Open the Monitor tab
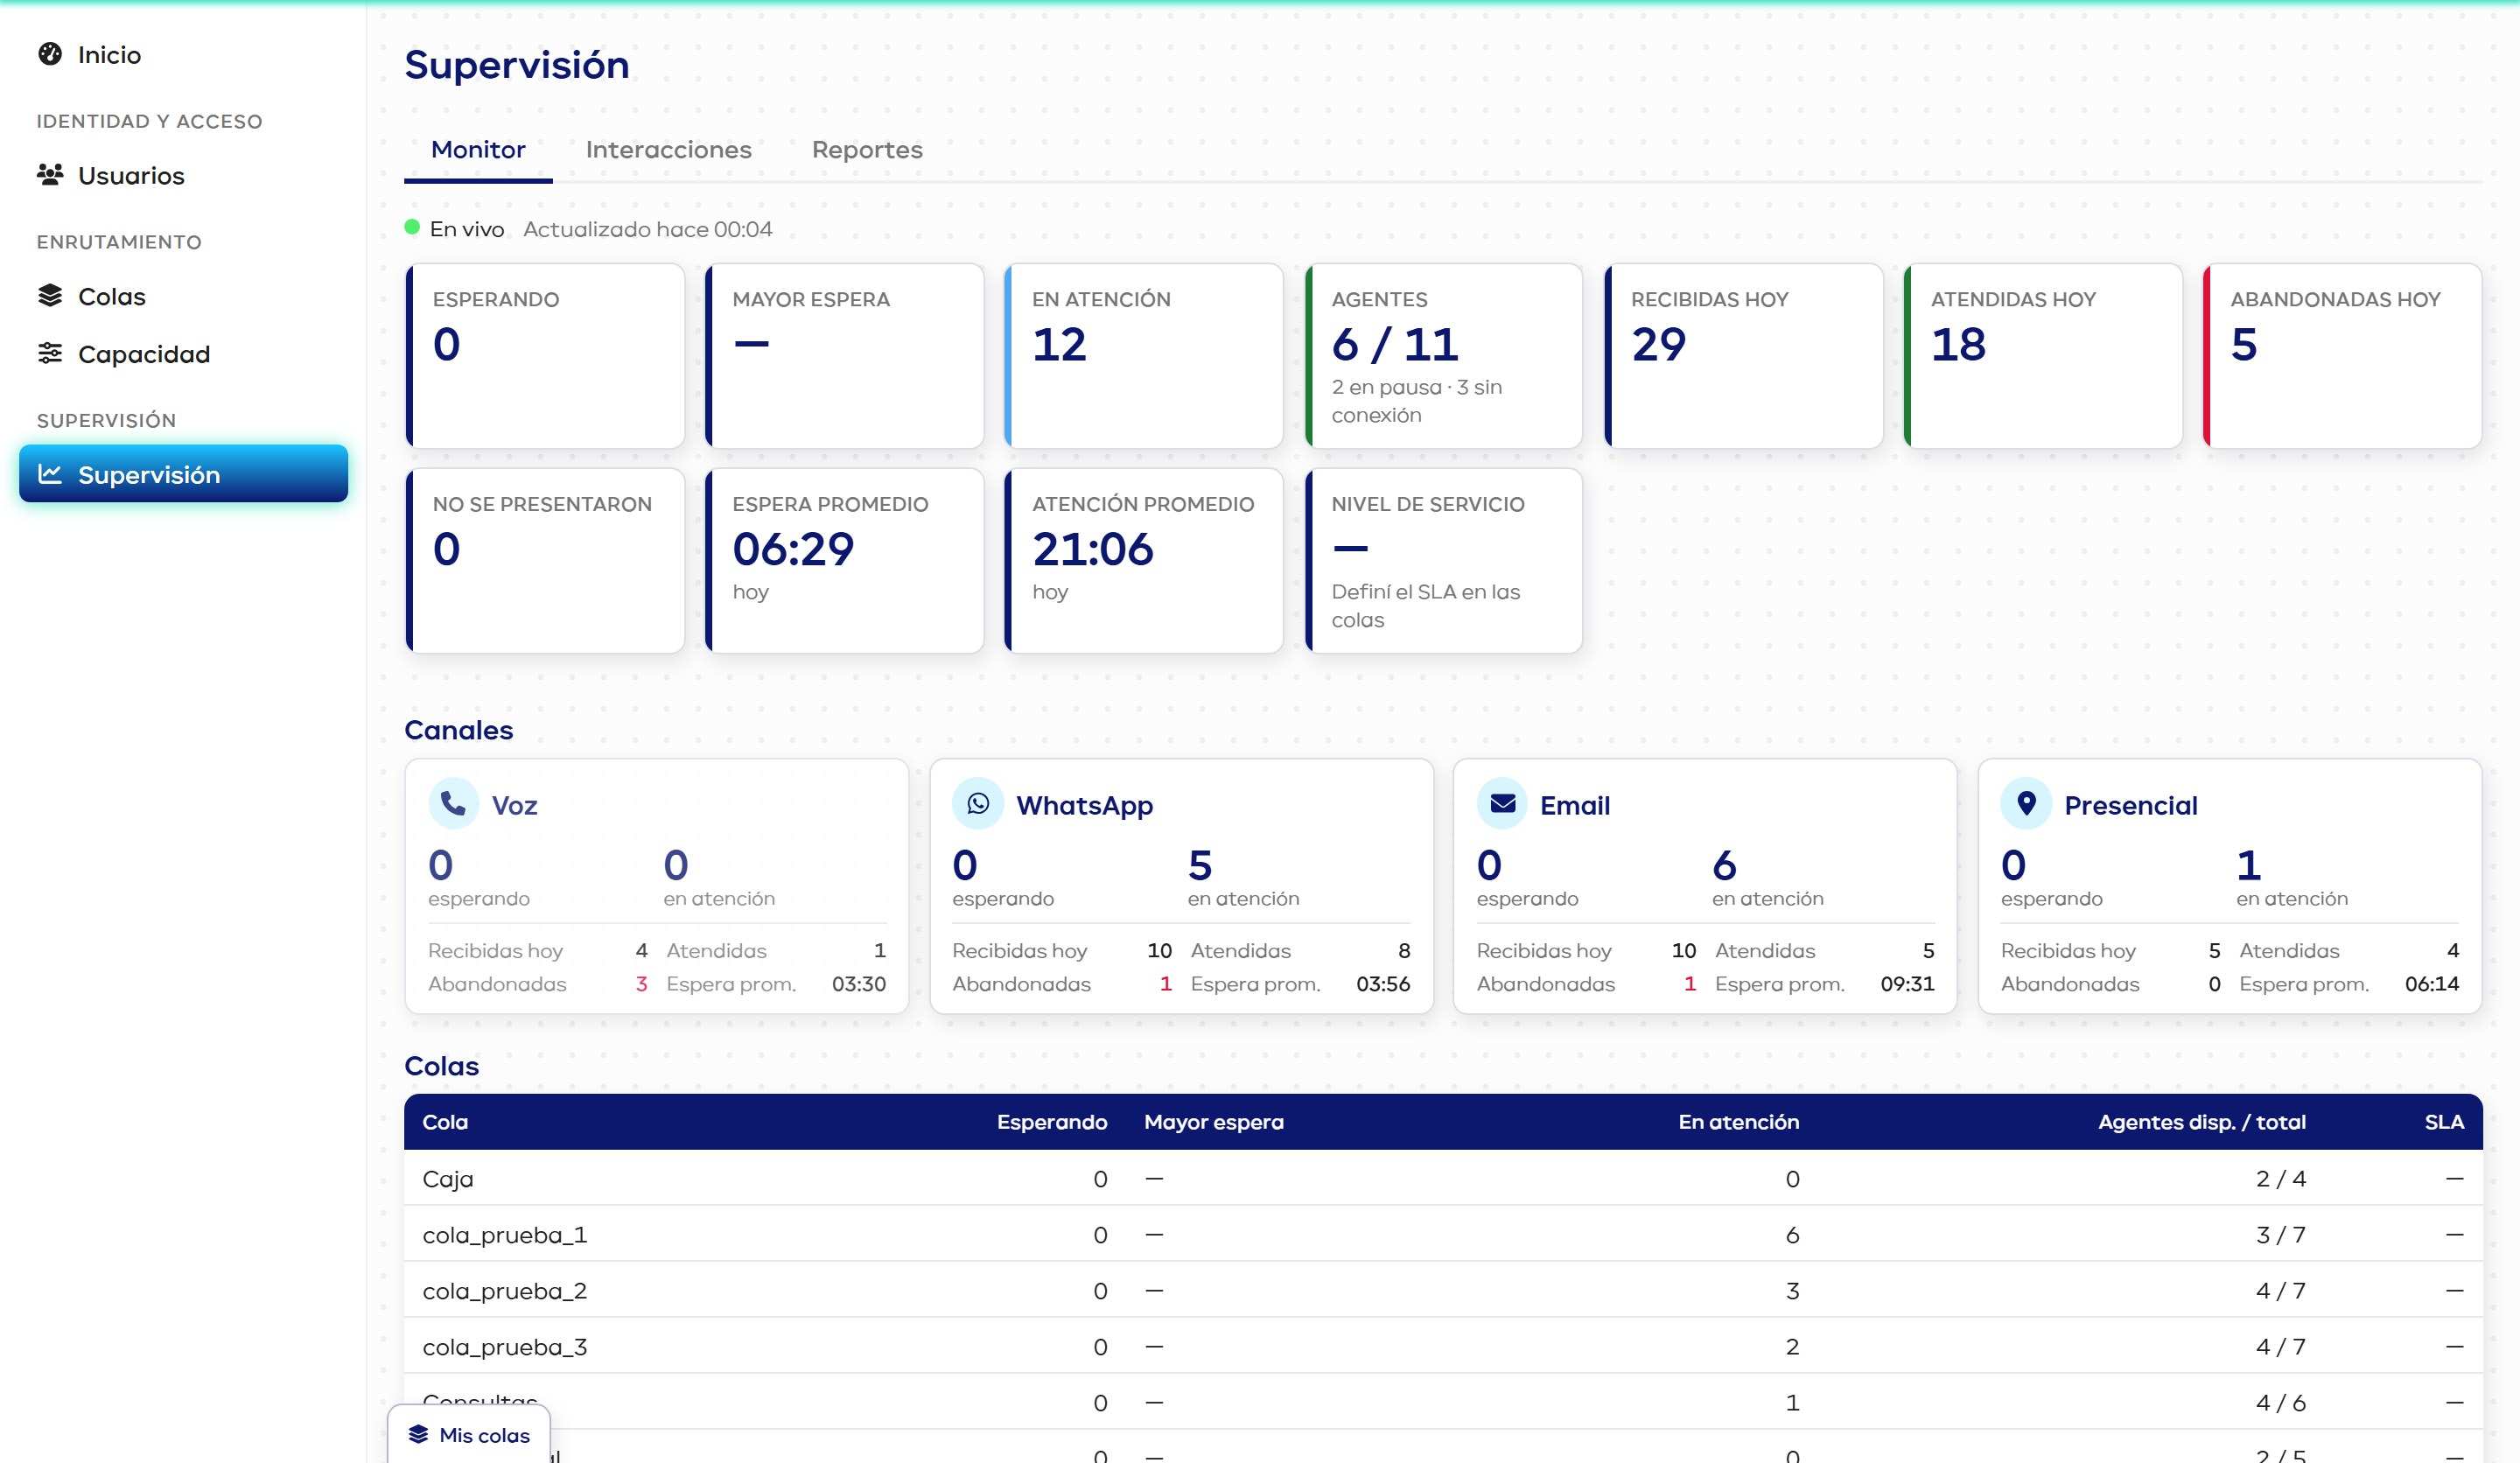 [x=478, y=150]
